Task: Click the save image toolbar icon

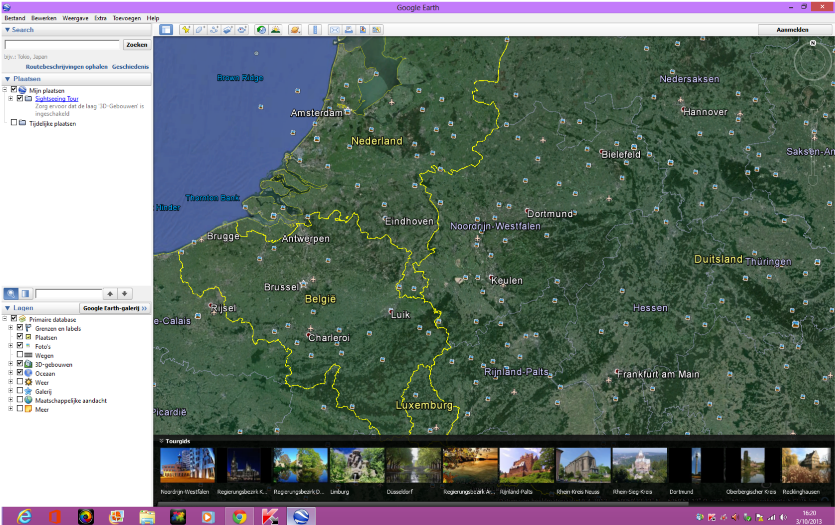Action: pyautogui.click(x=363, y=30)
